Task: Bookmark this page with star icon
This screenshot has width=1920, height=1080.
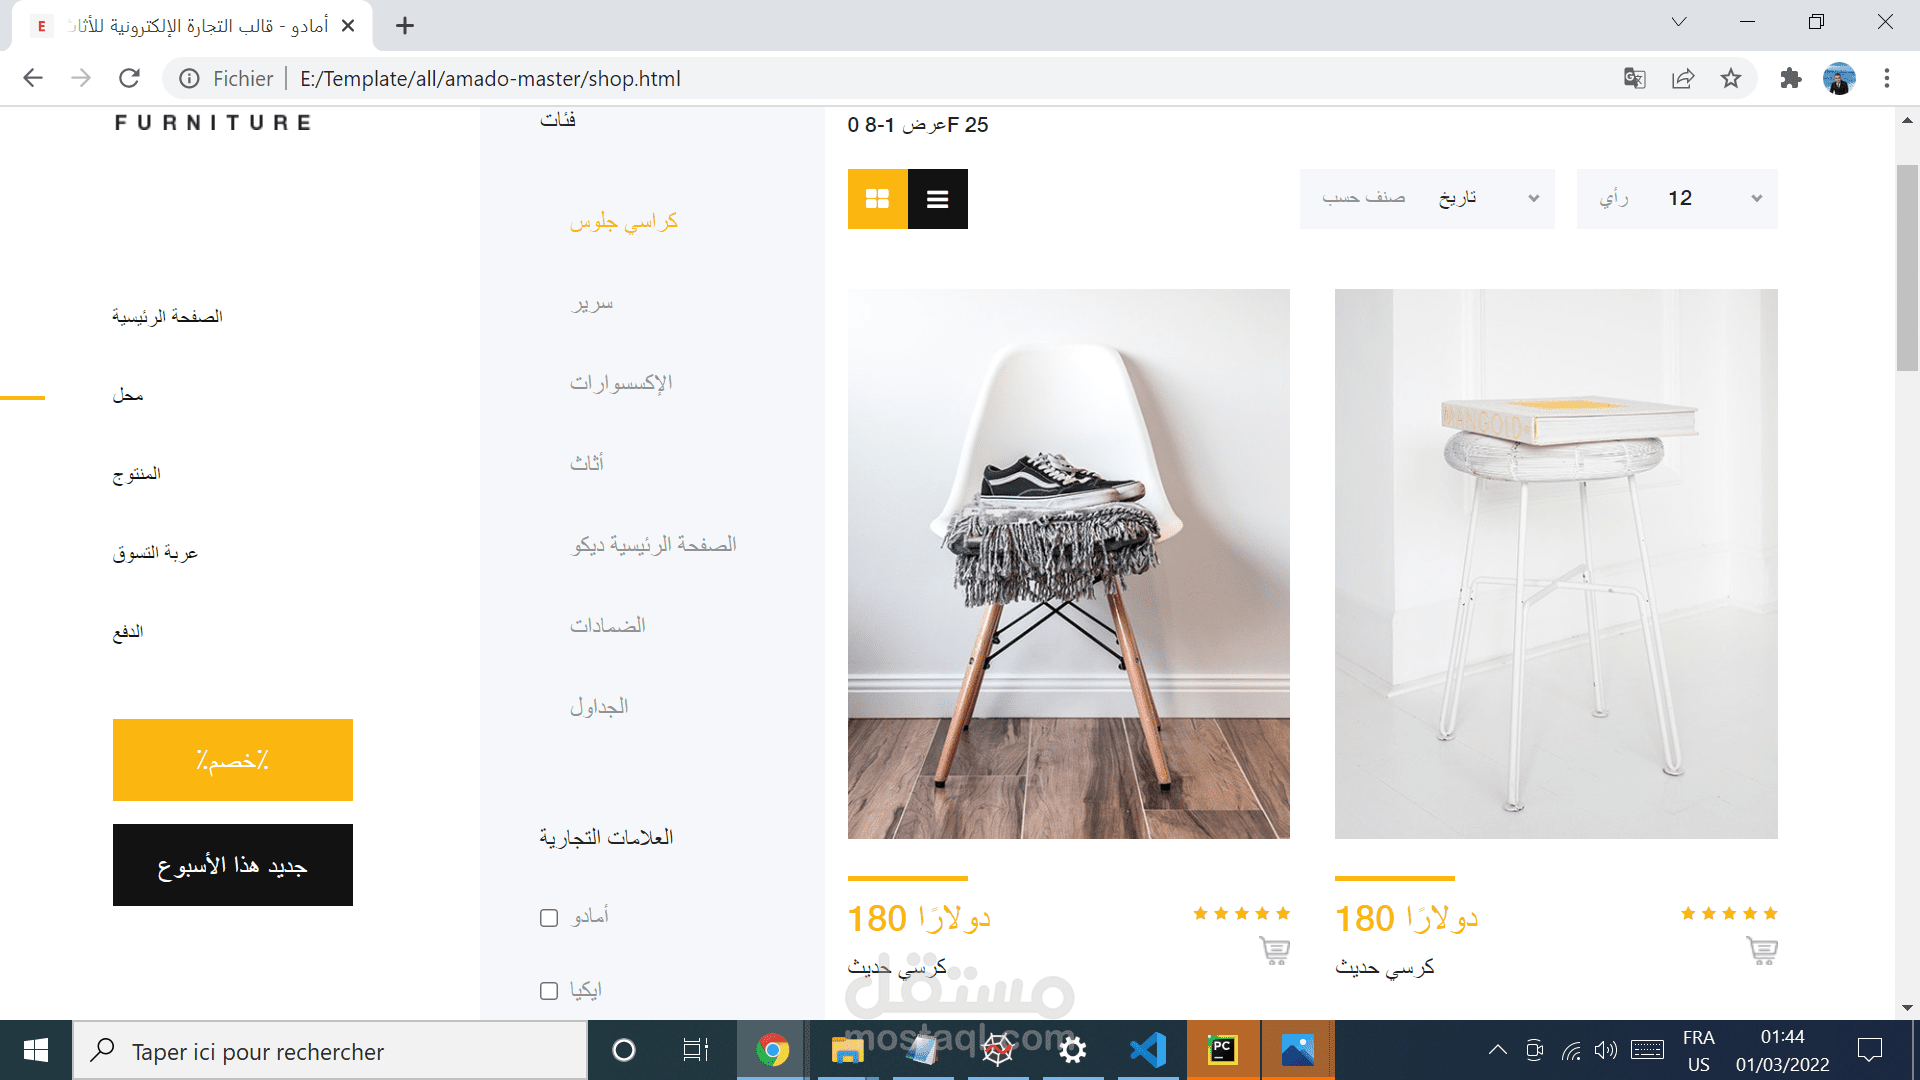Action: 1731,78
